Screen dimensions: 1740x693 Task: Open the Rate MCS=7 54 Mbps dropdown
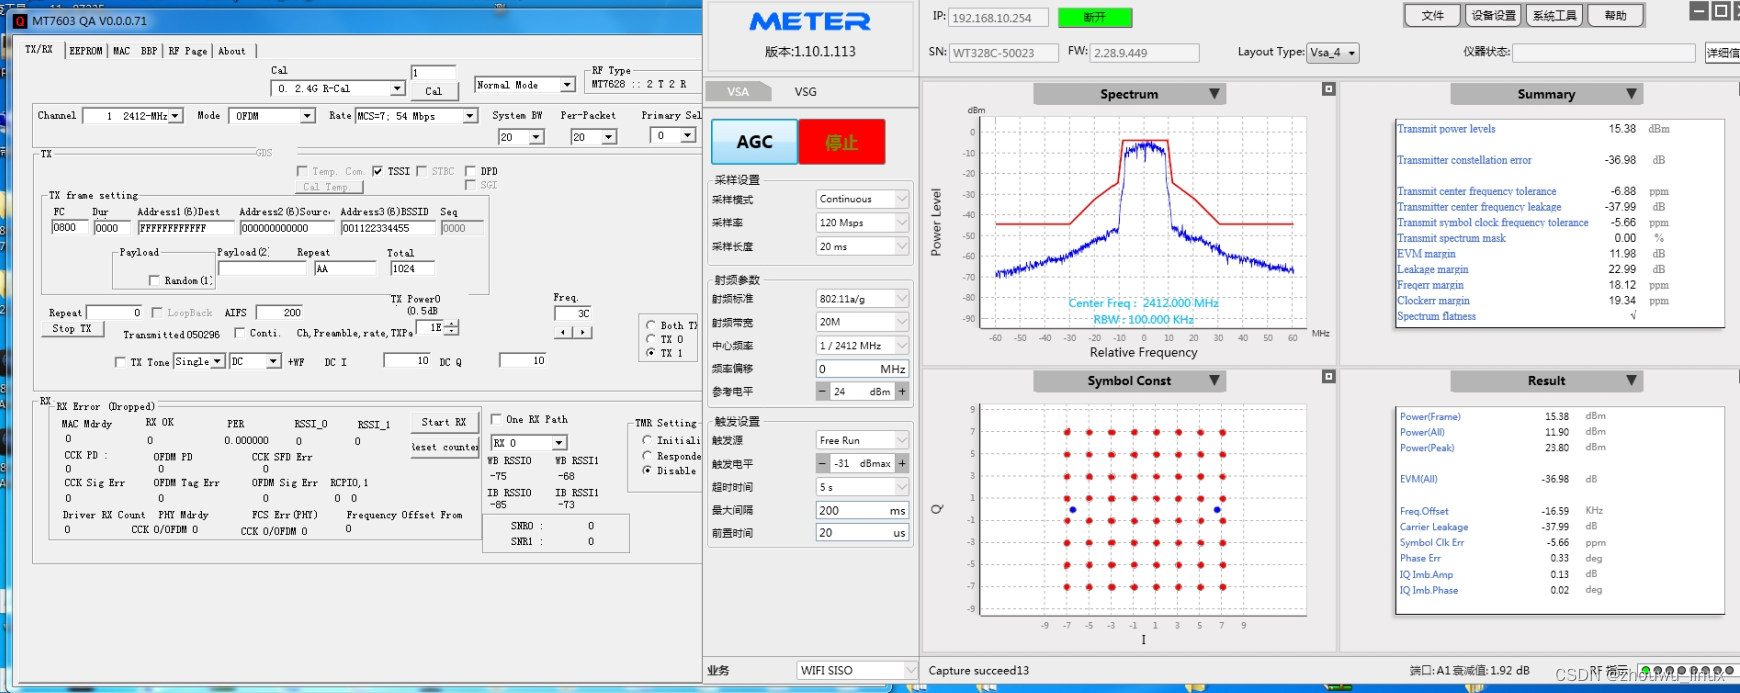click(x=469, y=116)
